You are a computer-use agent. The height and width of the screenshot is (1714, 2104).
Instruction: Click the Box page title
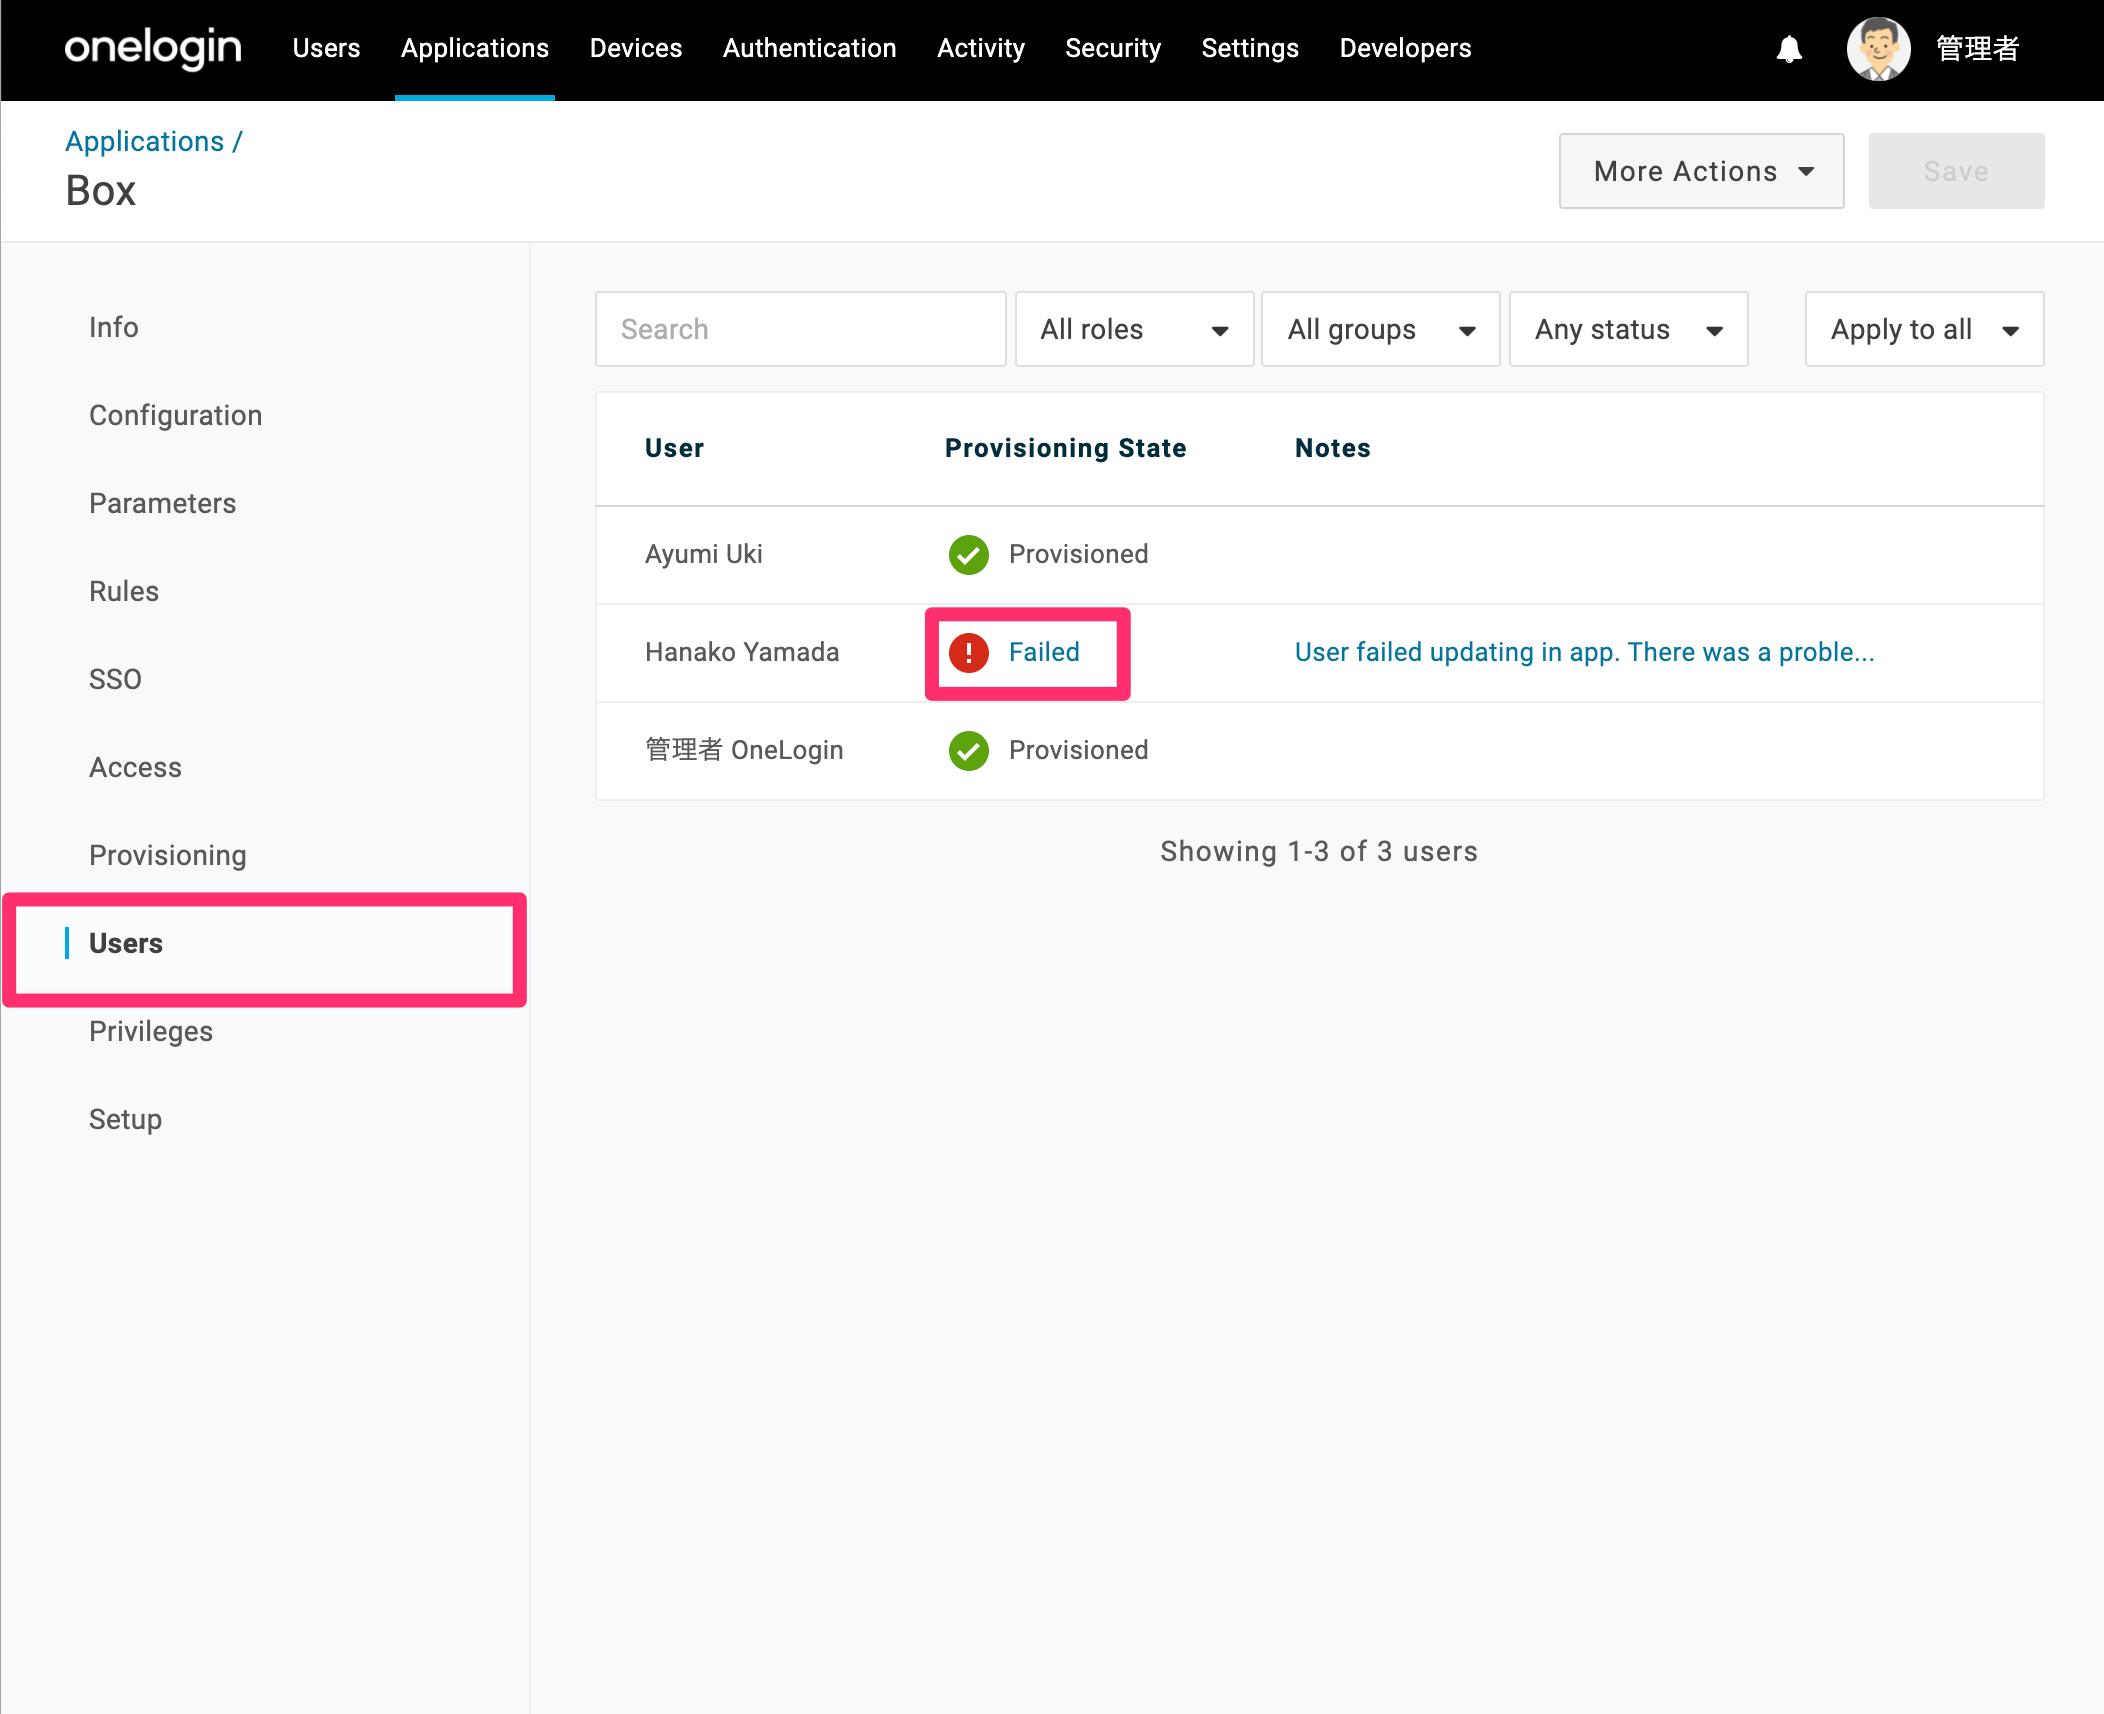pos(100,190)
